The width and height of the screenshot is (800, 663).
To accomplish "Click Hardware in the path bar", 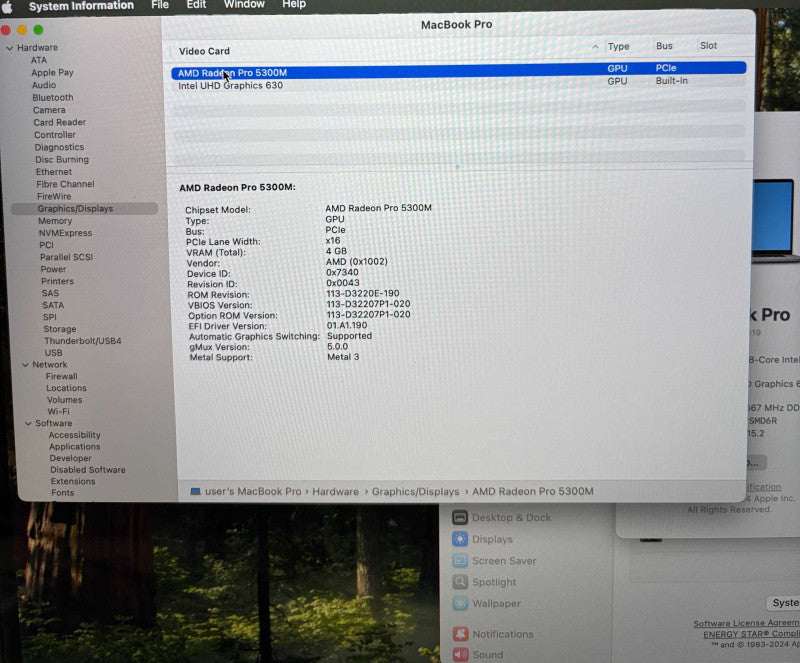I will pos(335,492).
